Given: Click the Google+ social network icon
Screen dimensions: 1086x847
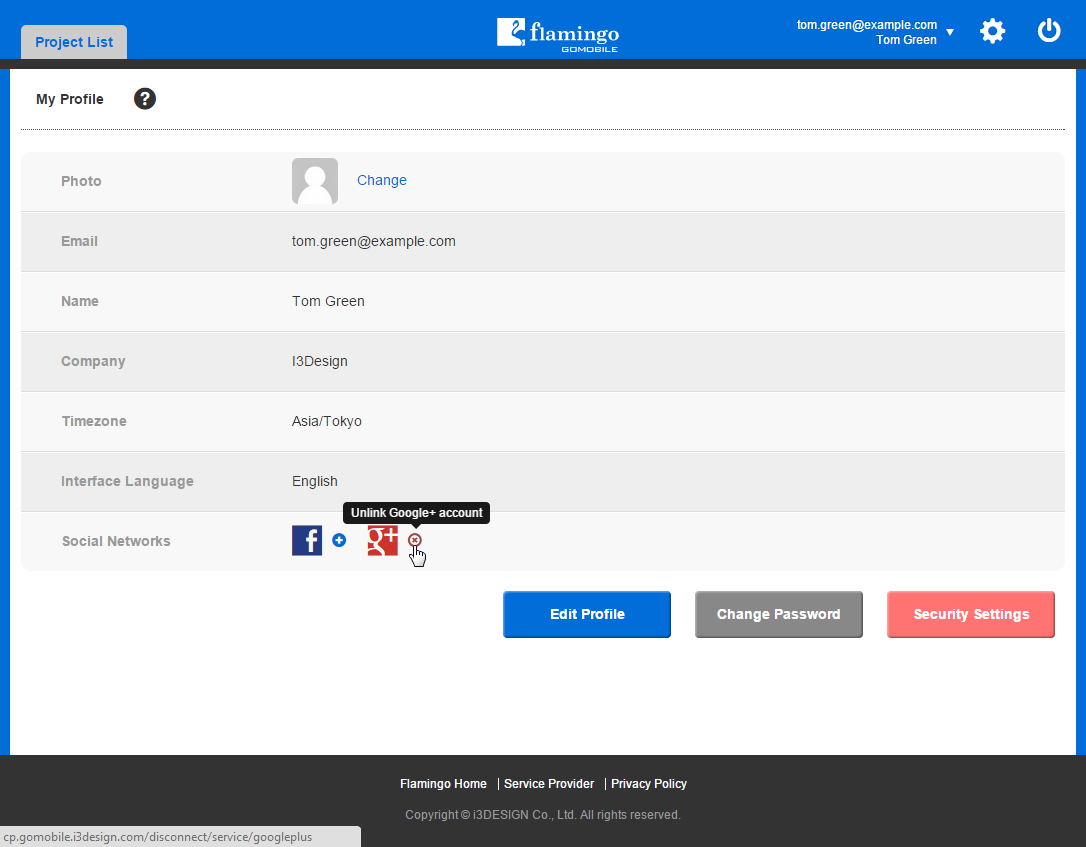Looking at the screenshot, I should 383,541.
